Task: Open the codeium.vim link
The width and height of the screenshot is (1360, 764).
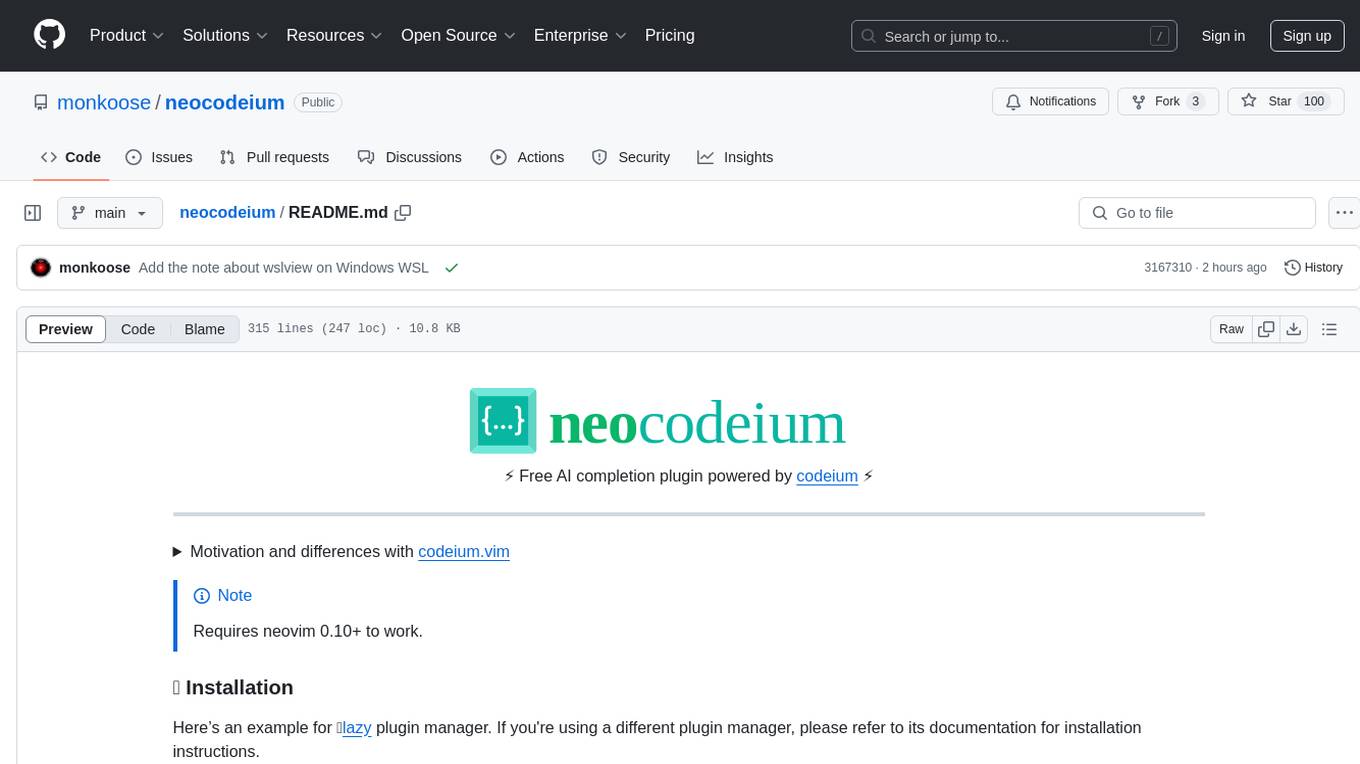Action: pos(464,551)
